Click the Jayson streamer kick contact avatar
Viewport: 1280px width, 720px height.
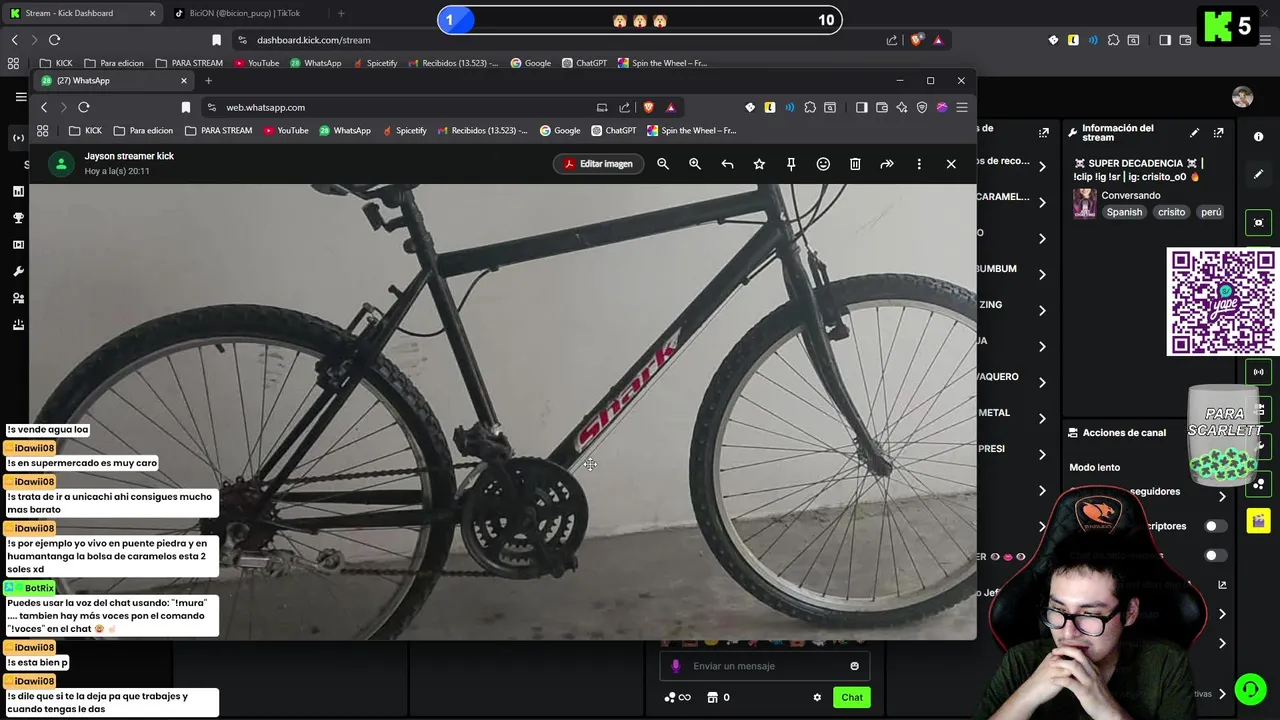tap(62, 164)
